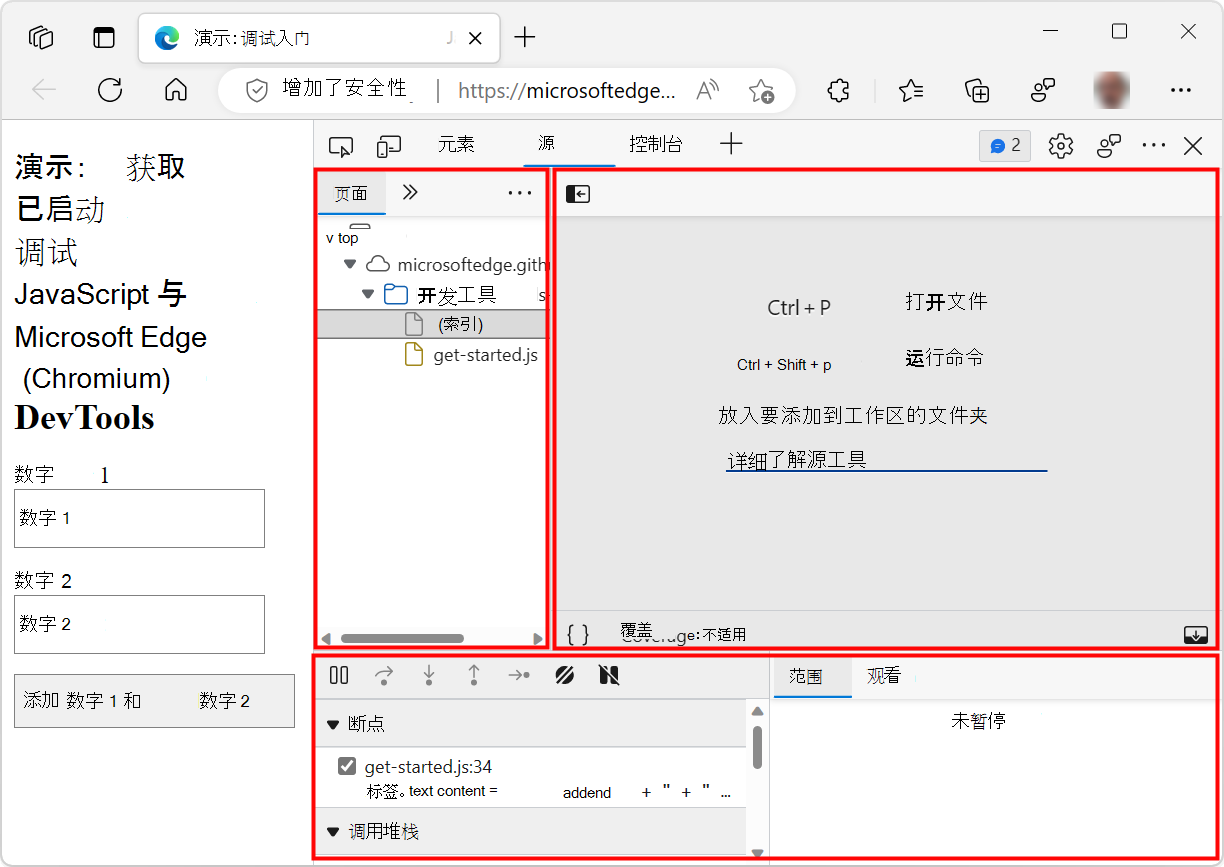This screenshot has width=1224, height=867.
Task: Toggle vertical tabs icon
Action: (104, 38)
